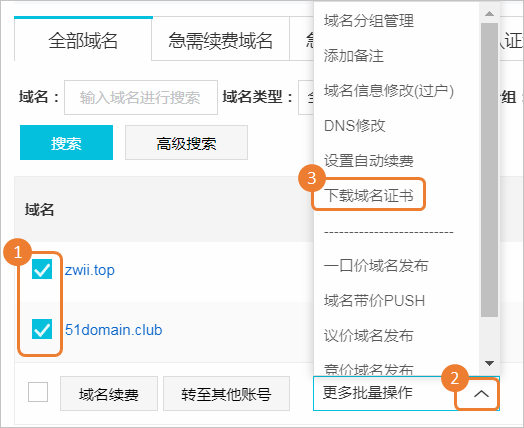Open the zwii.top domain link

90,270
